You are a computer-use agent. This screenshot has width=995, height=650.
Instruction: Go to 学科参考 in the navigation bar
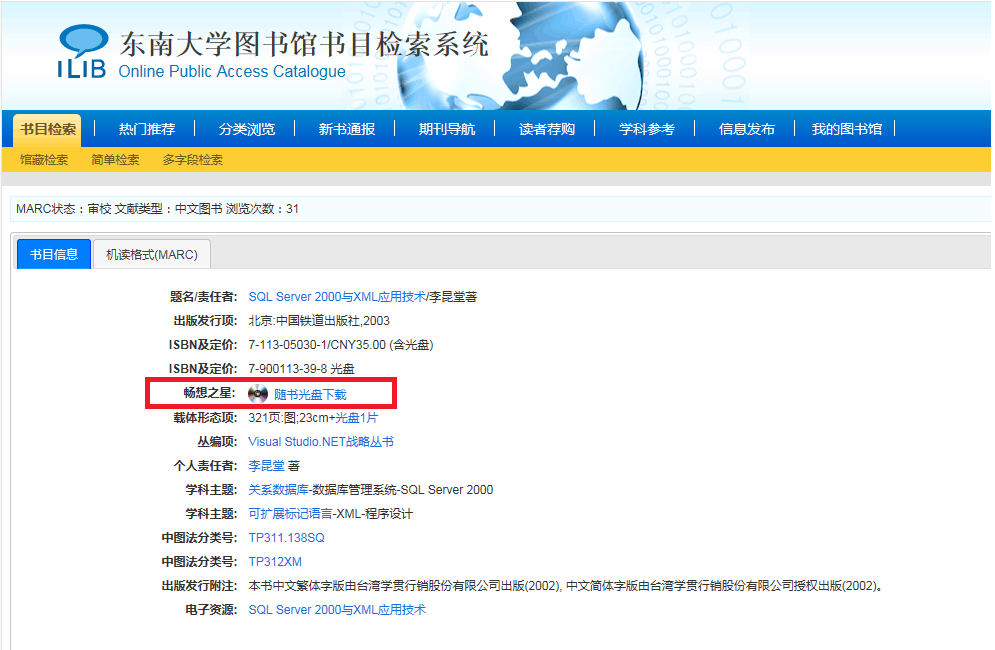pyautogui.click(x=647, y=129)
